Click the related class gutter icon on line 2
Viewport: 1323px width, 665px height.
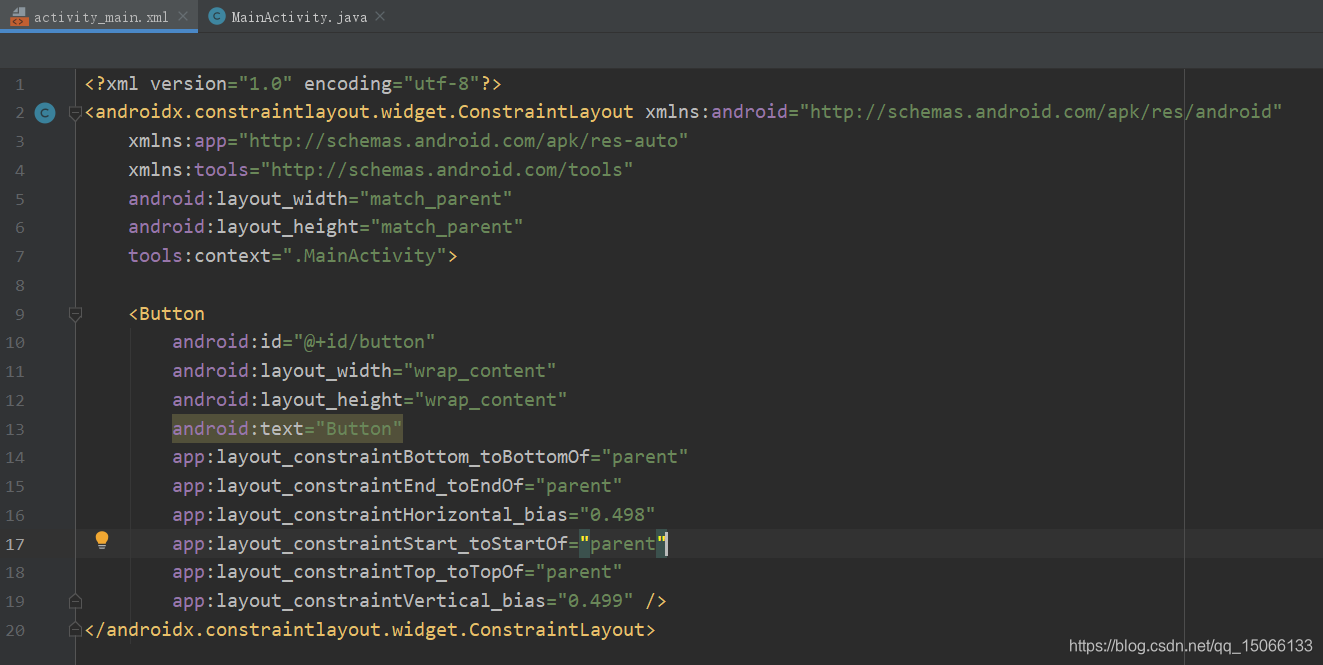click(44, 113)
